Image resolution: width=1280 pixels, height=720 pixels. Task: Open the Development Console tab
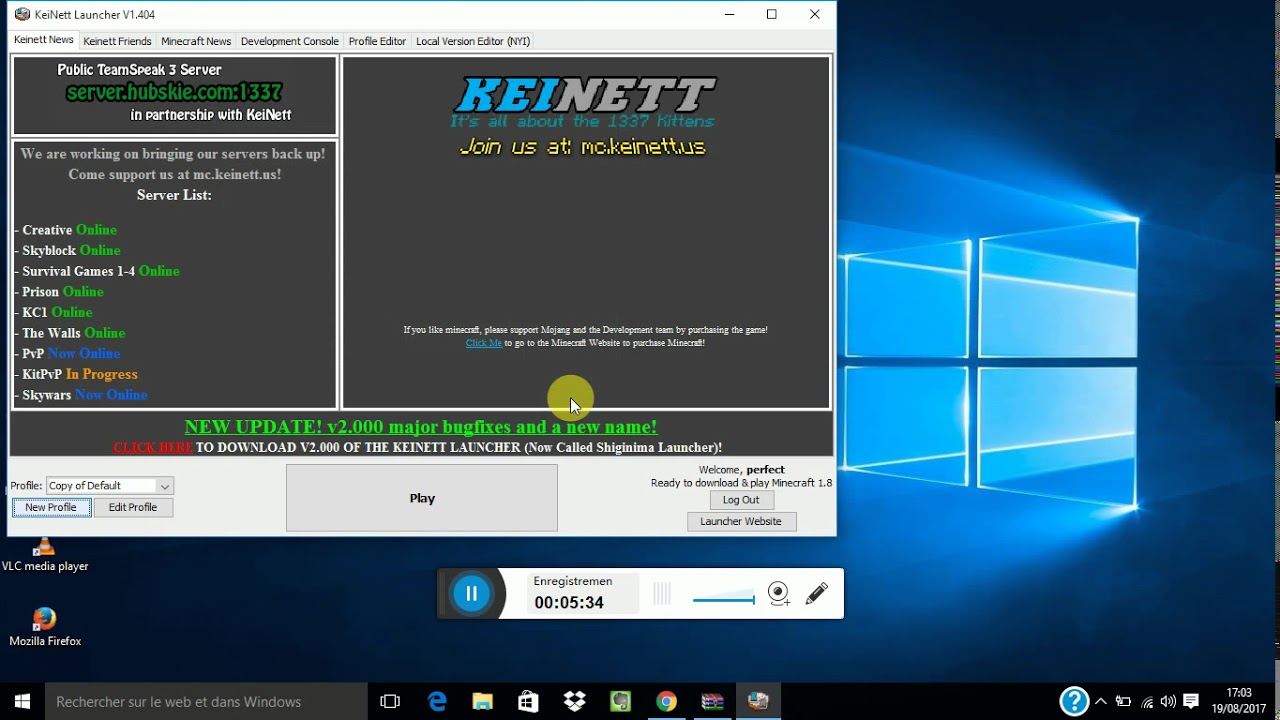pos(290,41)
